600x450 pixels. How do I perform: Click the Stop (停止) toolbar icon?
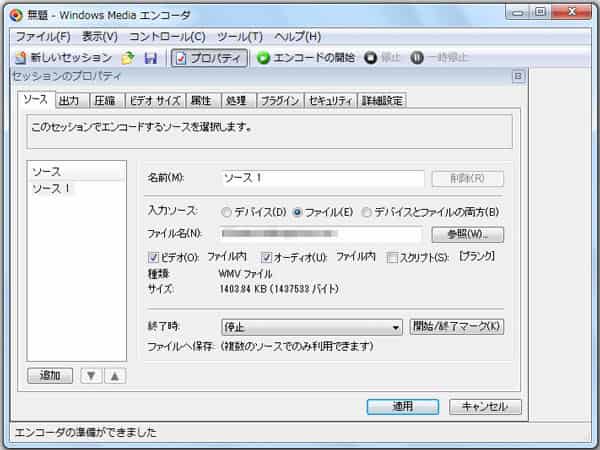370,58
